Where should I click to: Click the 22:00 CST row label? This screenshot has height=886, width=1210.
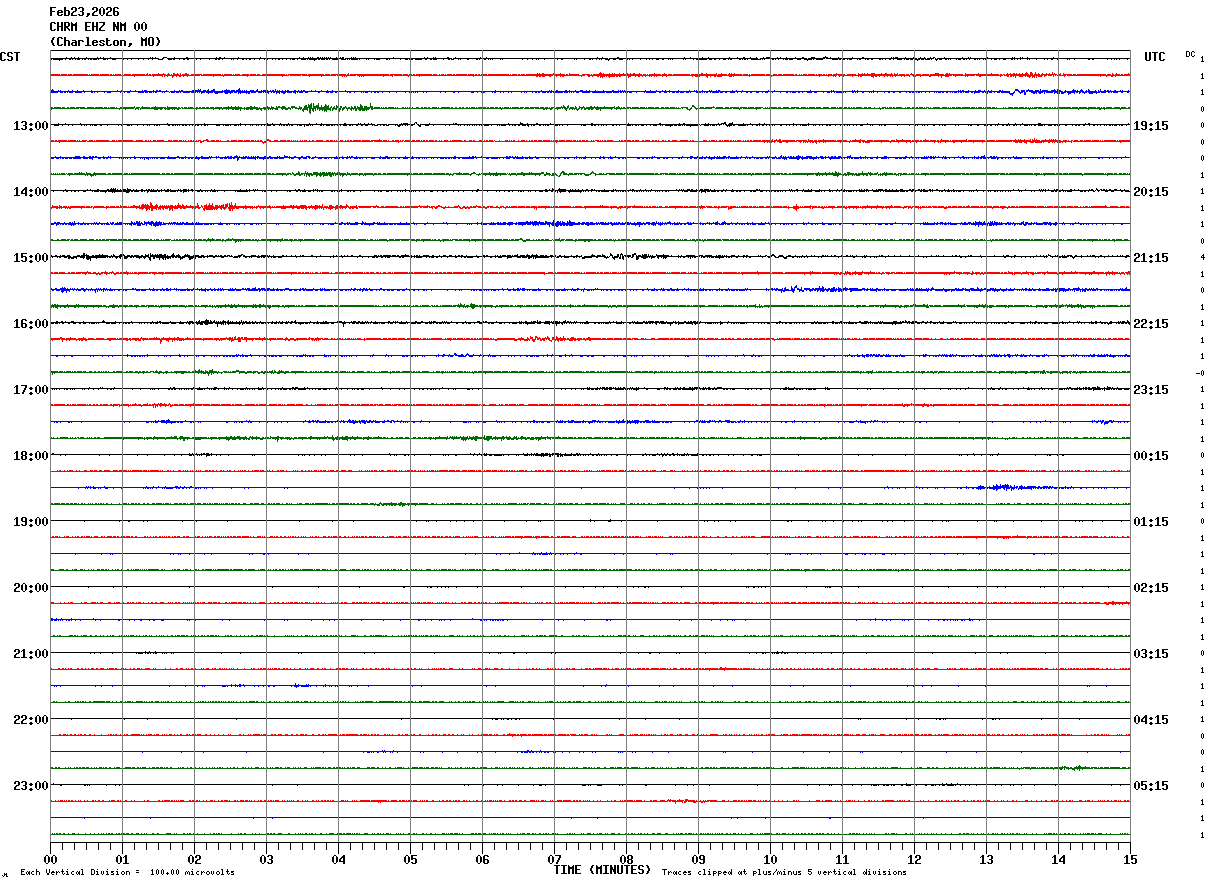(x=30, y=720)
